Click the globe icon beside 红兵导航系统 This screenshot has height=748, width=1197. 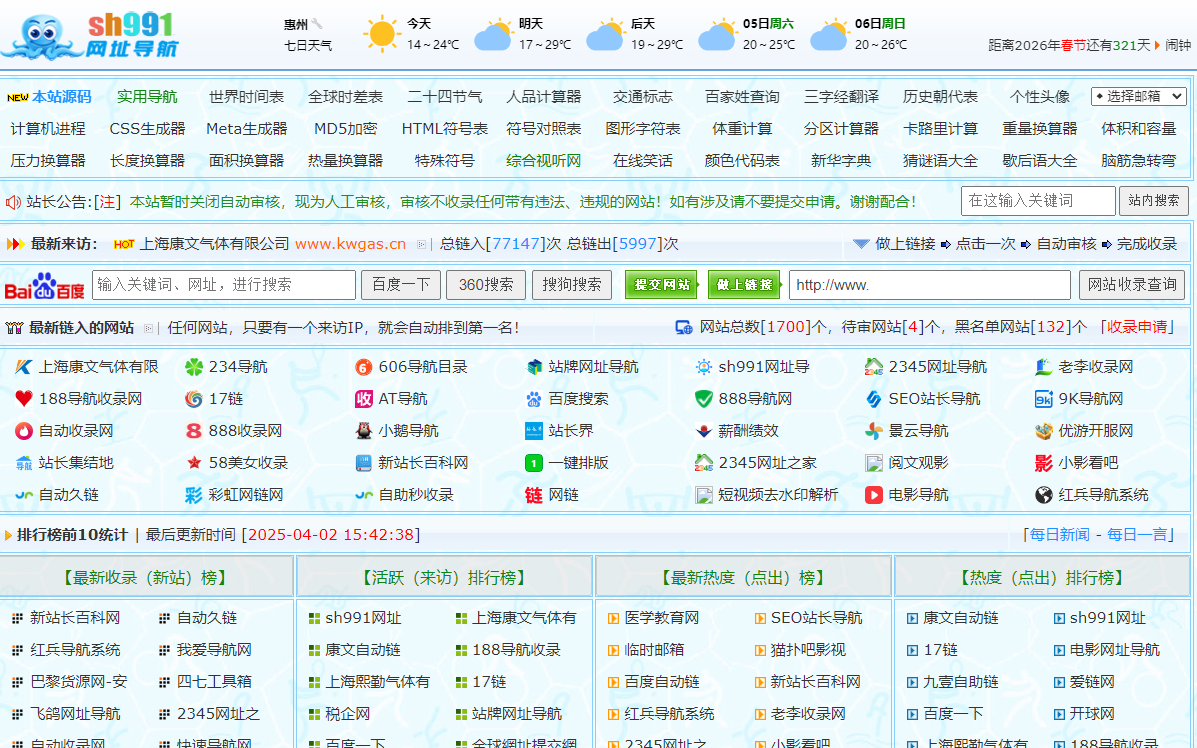tap(1044, 495)
